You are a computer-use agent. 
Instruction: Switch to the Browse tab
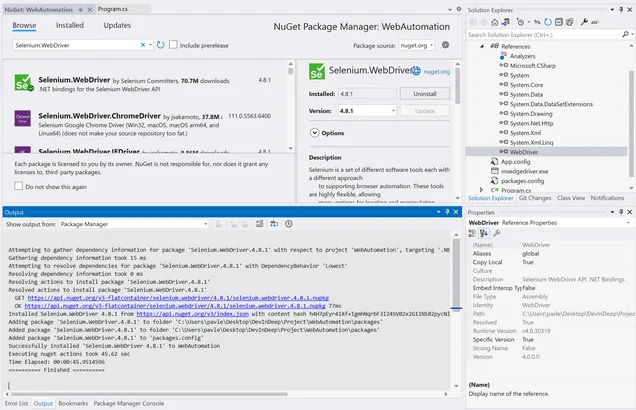coord(24,25)
